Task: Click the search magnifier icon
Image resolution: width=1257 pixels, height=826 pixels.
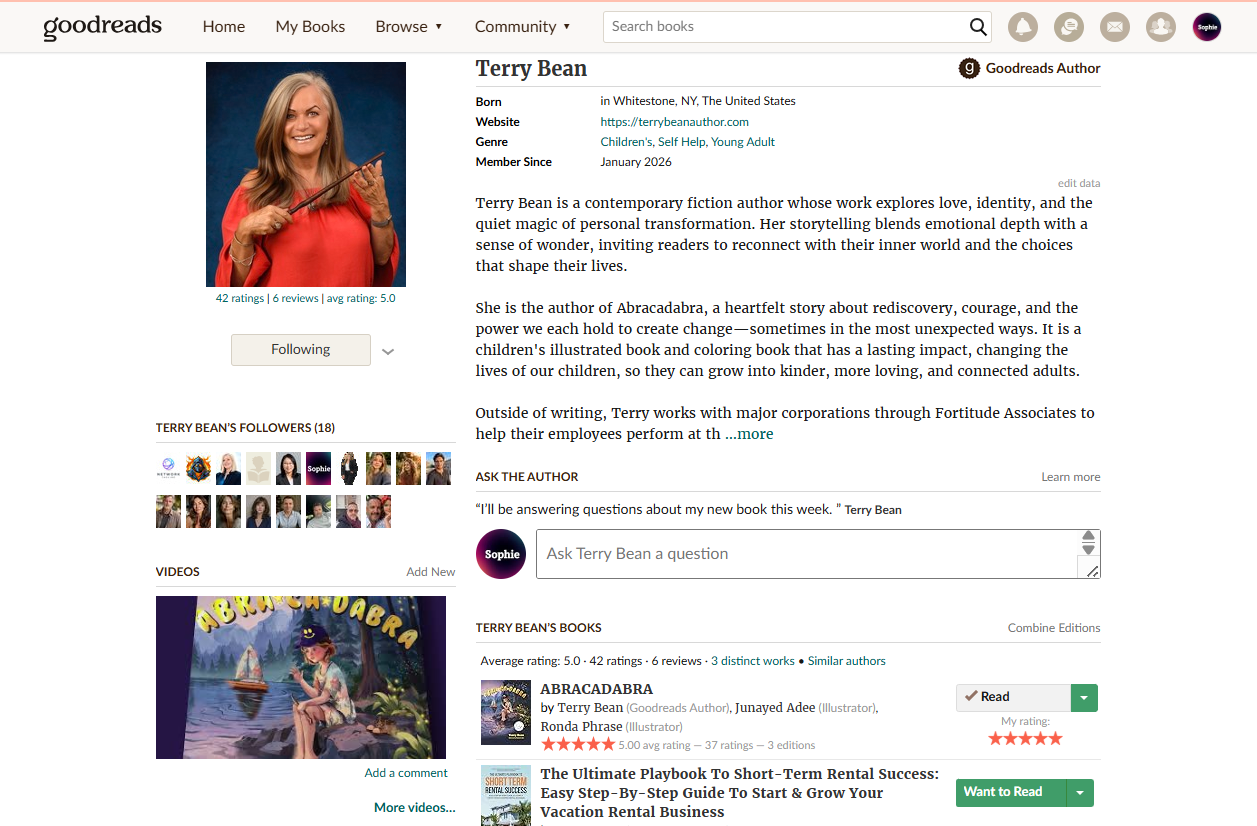Action: (978, 27)
